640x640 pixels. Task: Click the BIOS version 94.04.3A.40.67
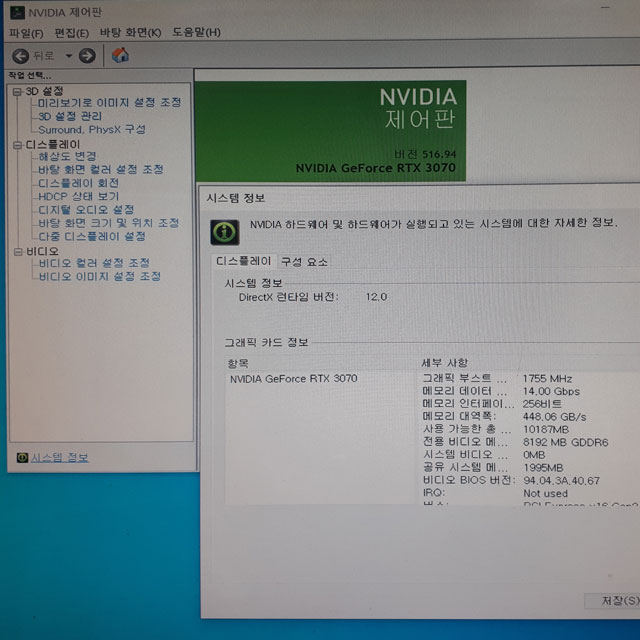point(562,480)
